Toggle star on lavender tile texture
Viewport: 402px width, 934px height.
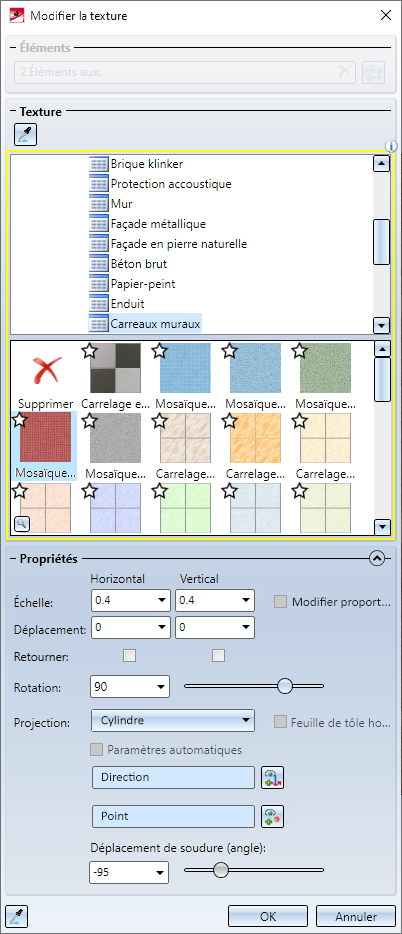89,491
